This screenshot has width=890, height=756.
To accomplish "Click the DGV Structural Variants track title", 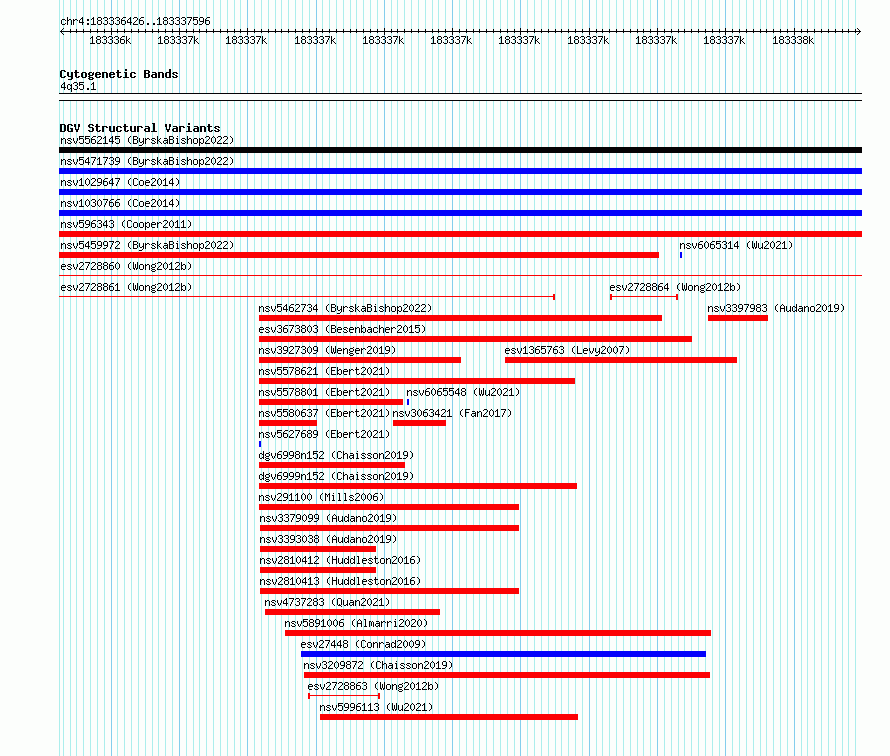I will [x=140, y=128].
